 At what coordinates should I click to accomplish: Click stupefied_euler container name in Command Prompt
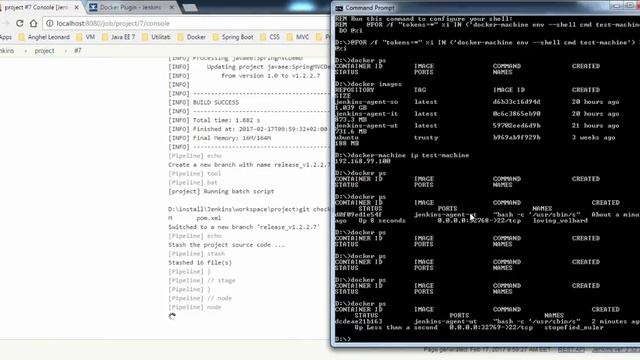(x=574, y=327)
